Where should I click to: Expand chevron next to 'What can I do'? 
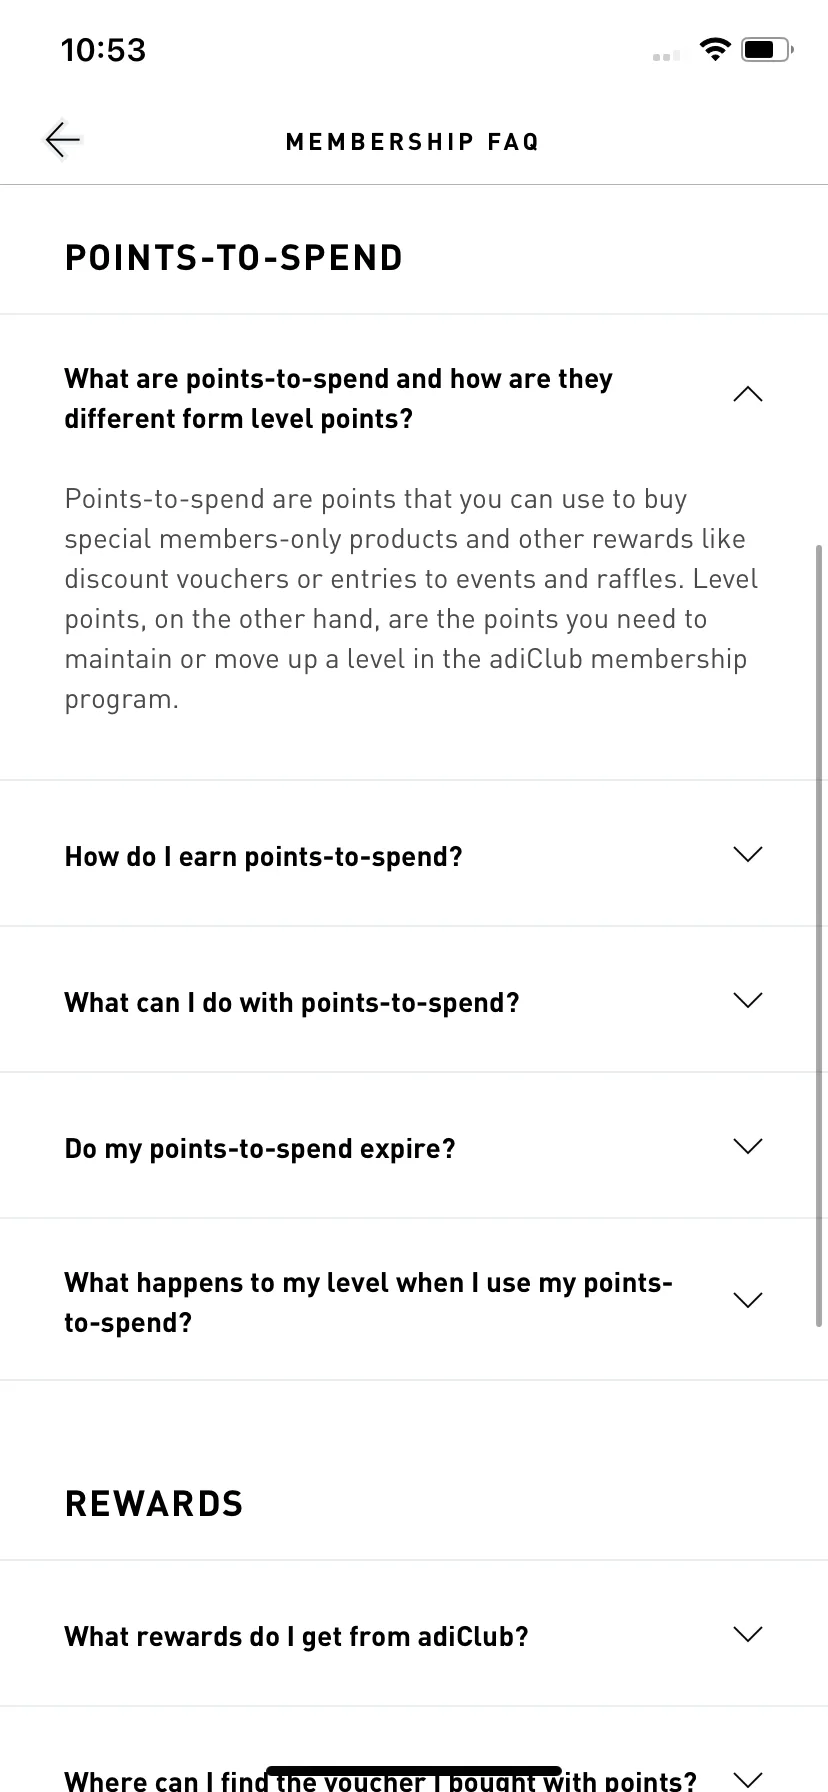(747, 1000)
